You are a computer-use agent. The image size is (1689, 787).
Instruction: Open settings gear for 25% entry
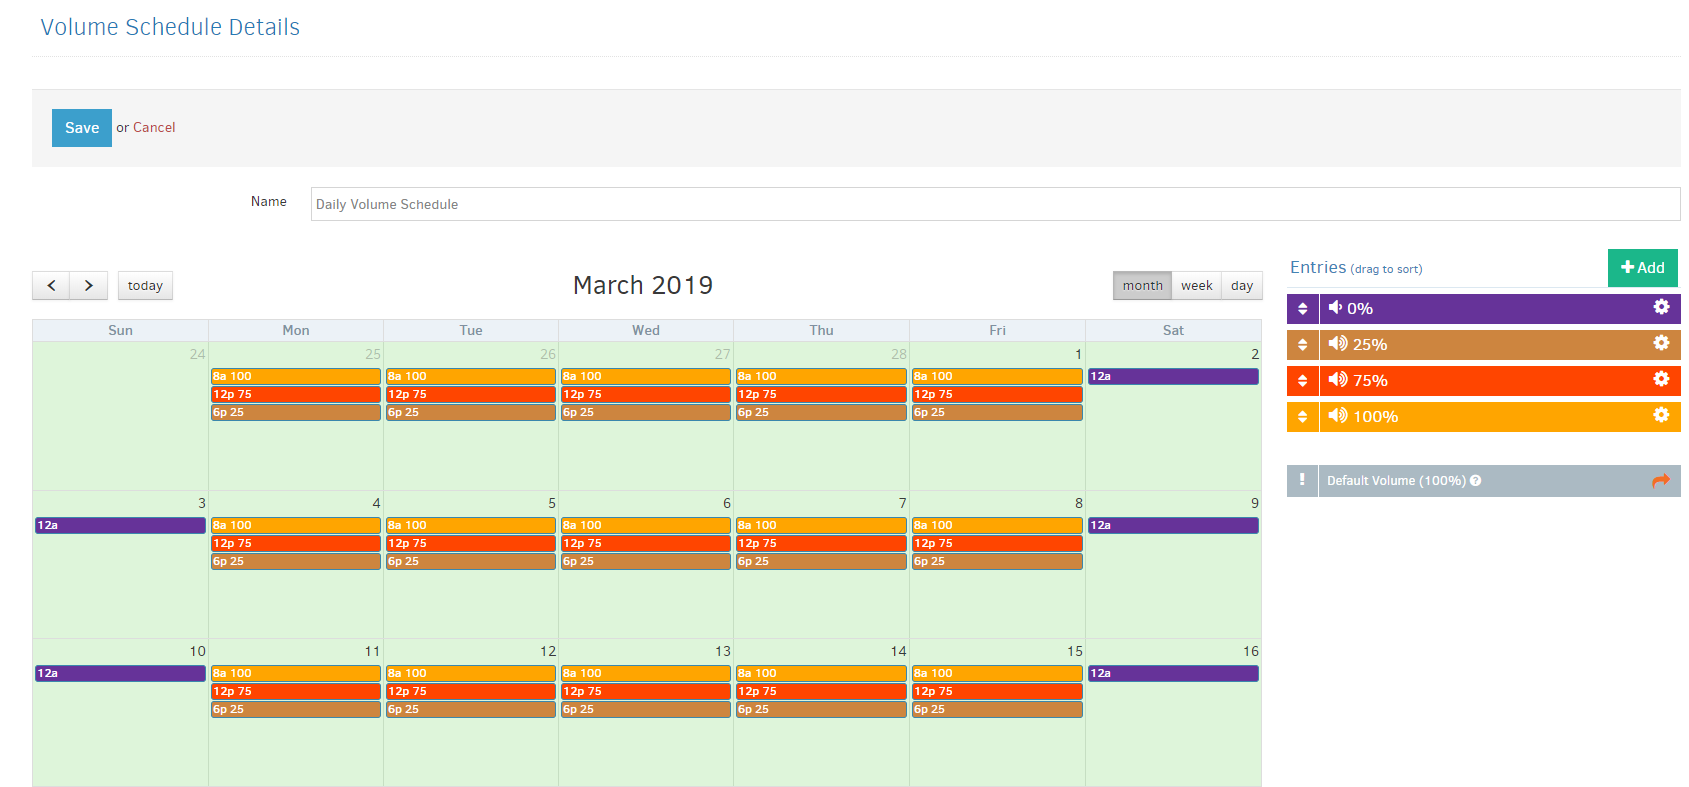coord(1661,343)
